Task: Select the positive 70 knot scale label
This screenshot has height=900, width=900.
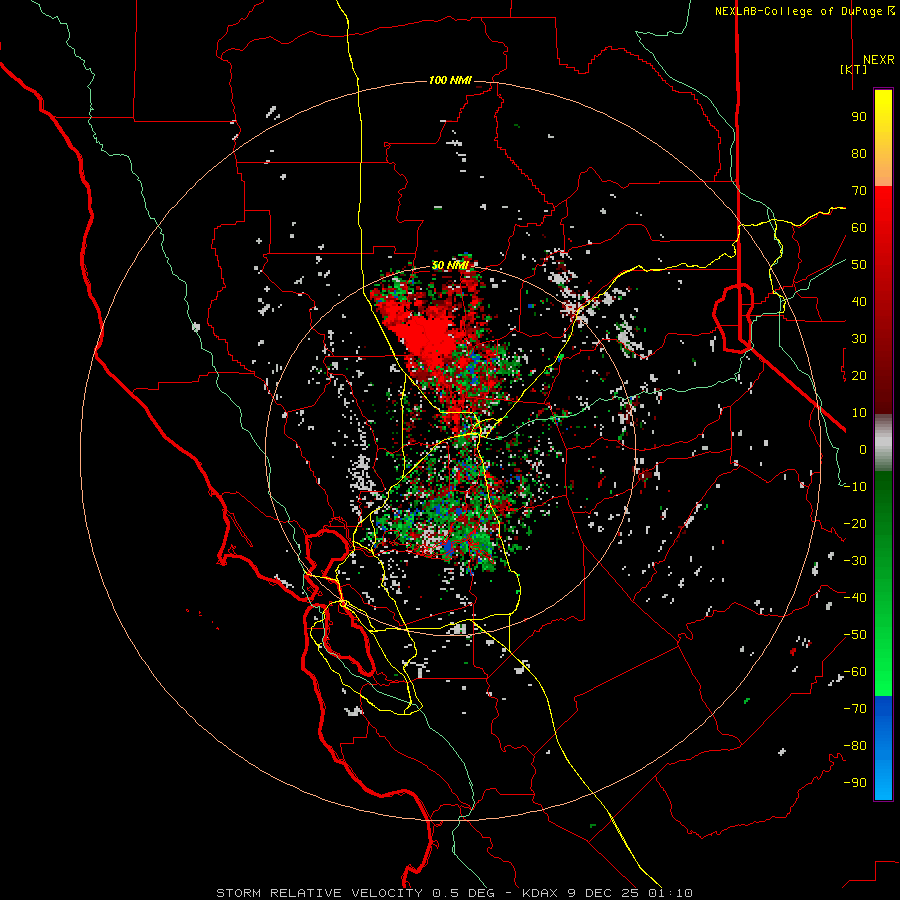Action: (859, 191)
